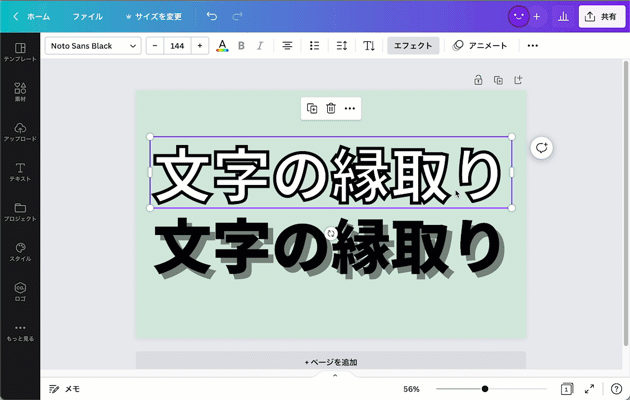Open the File (ファイル) menu
630x400 pixels.
88,16
